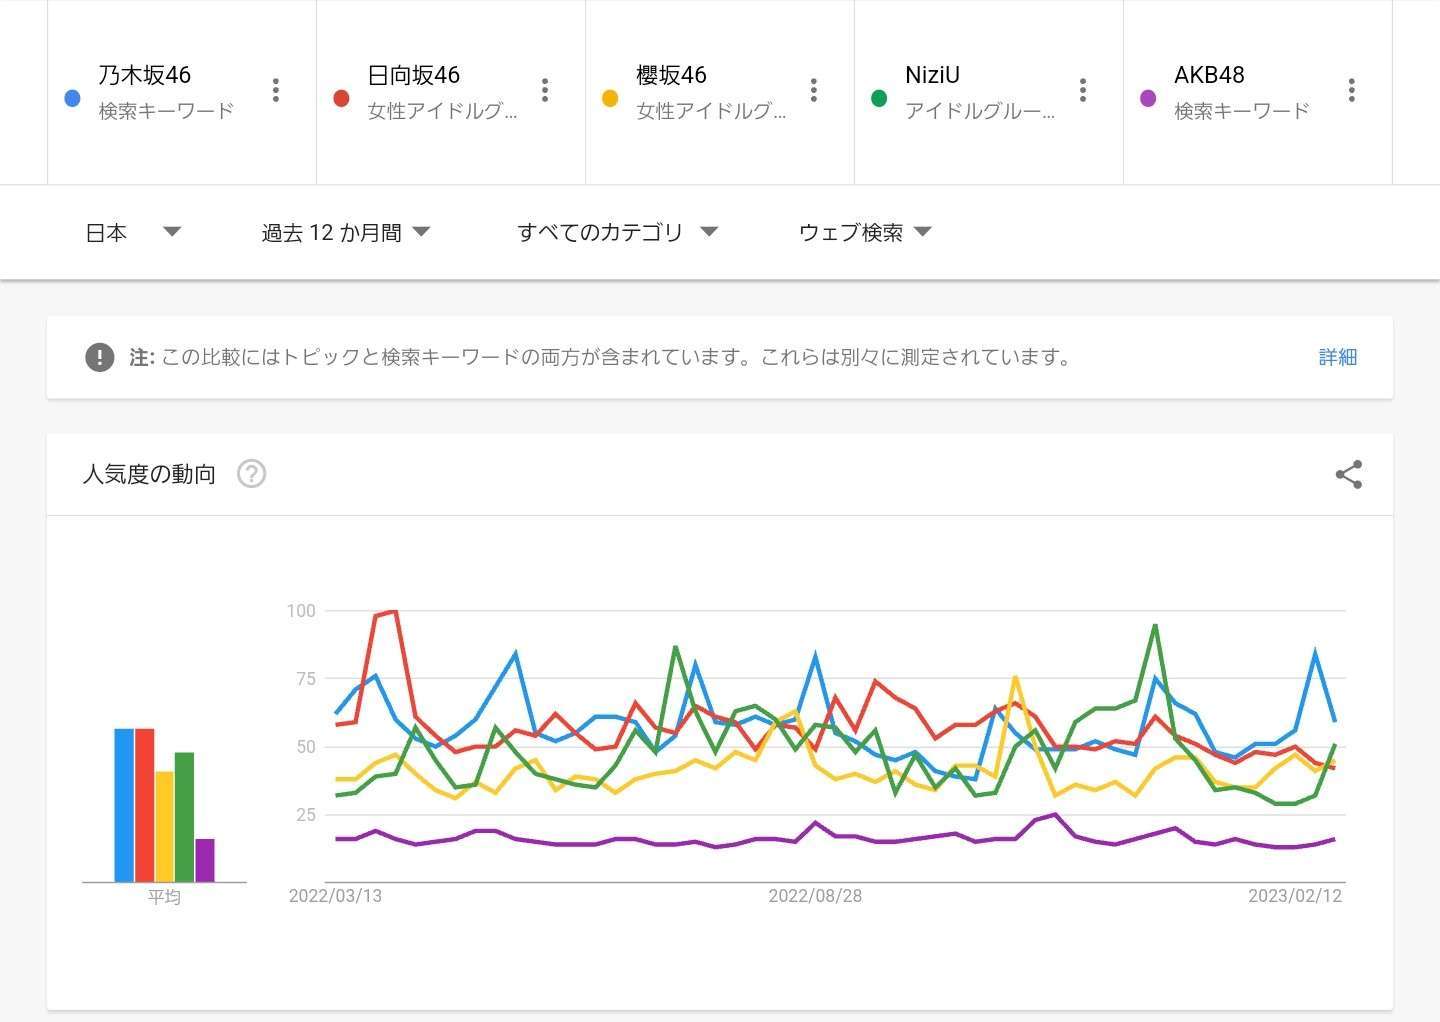Open three-dot menu for NiziU

coord(1083,90)
